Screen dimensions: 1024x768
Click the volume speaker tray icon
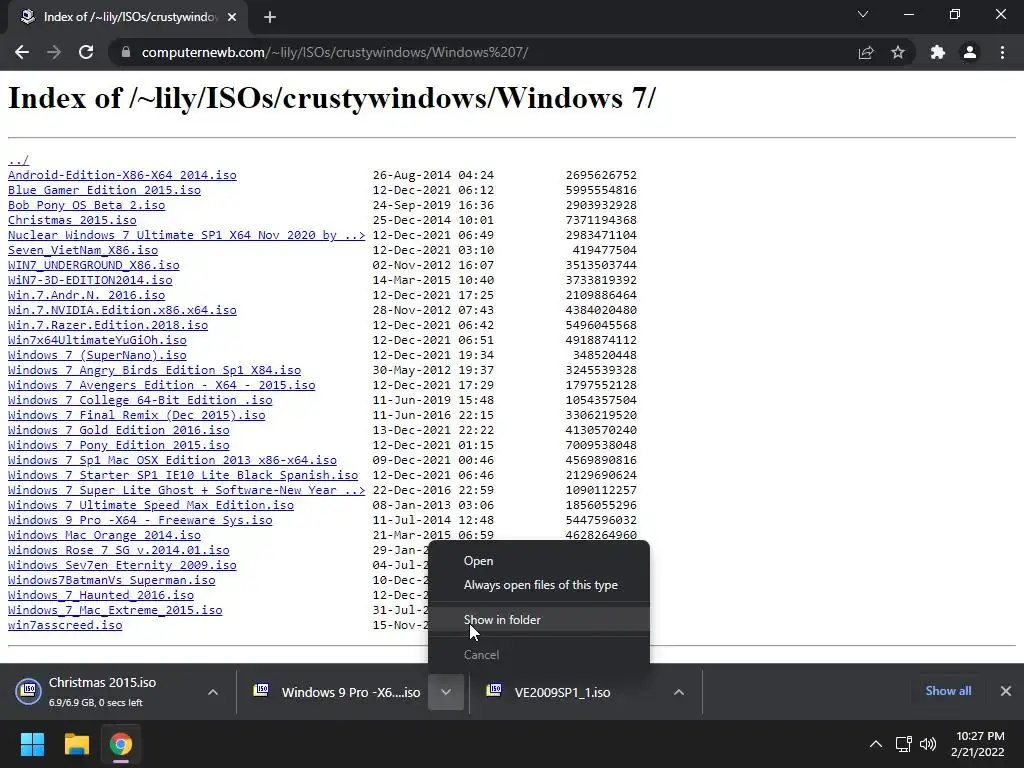[x=927, y=744]
